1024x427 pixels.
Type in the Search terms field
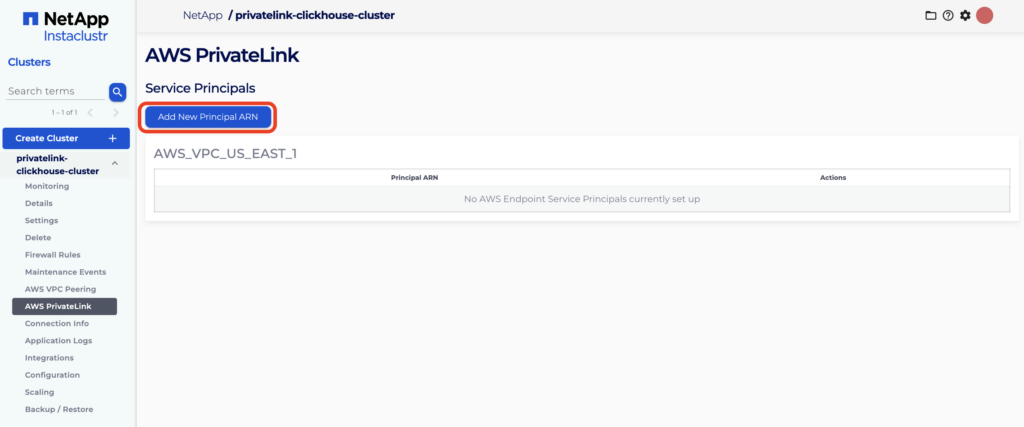click(55, 92)
